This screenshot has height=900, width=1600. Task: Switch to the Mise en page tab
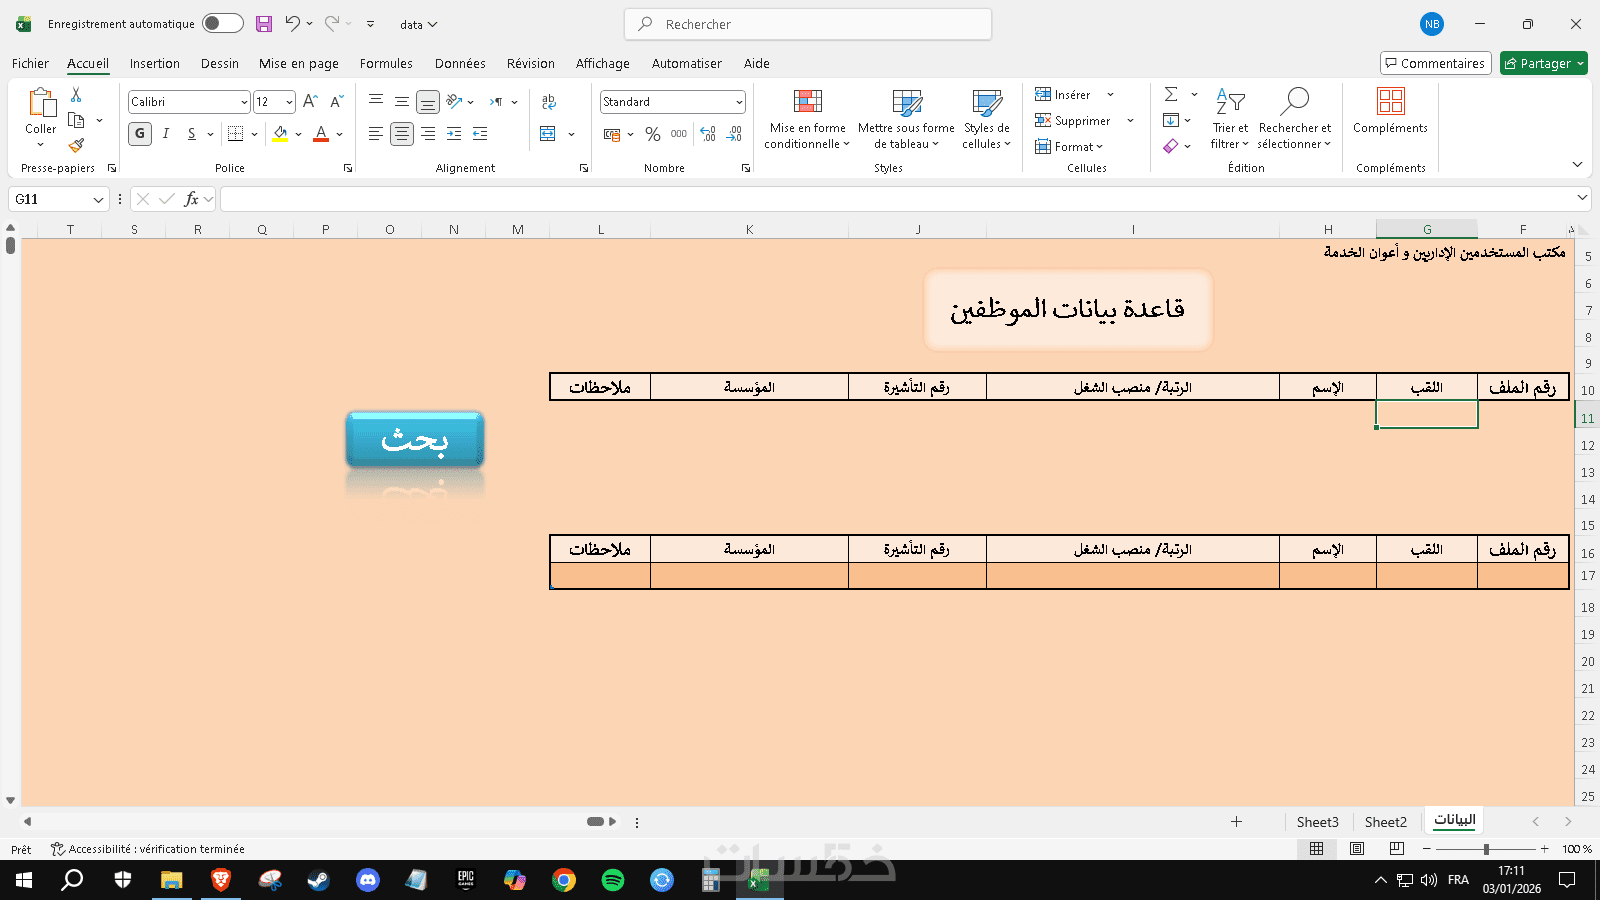(299, 64)
